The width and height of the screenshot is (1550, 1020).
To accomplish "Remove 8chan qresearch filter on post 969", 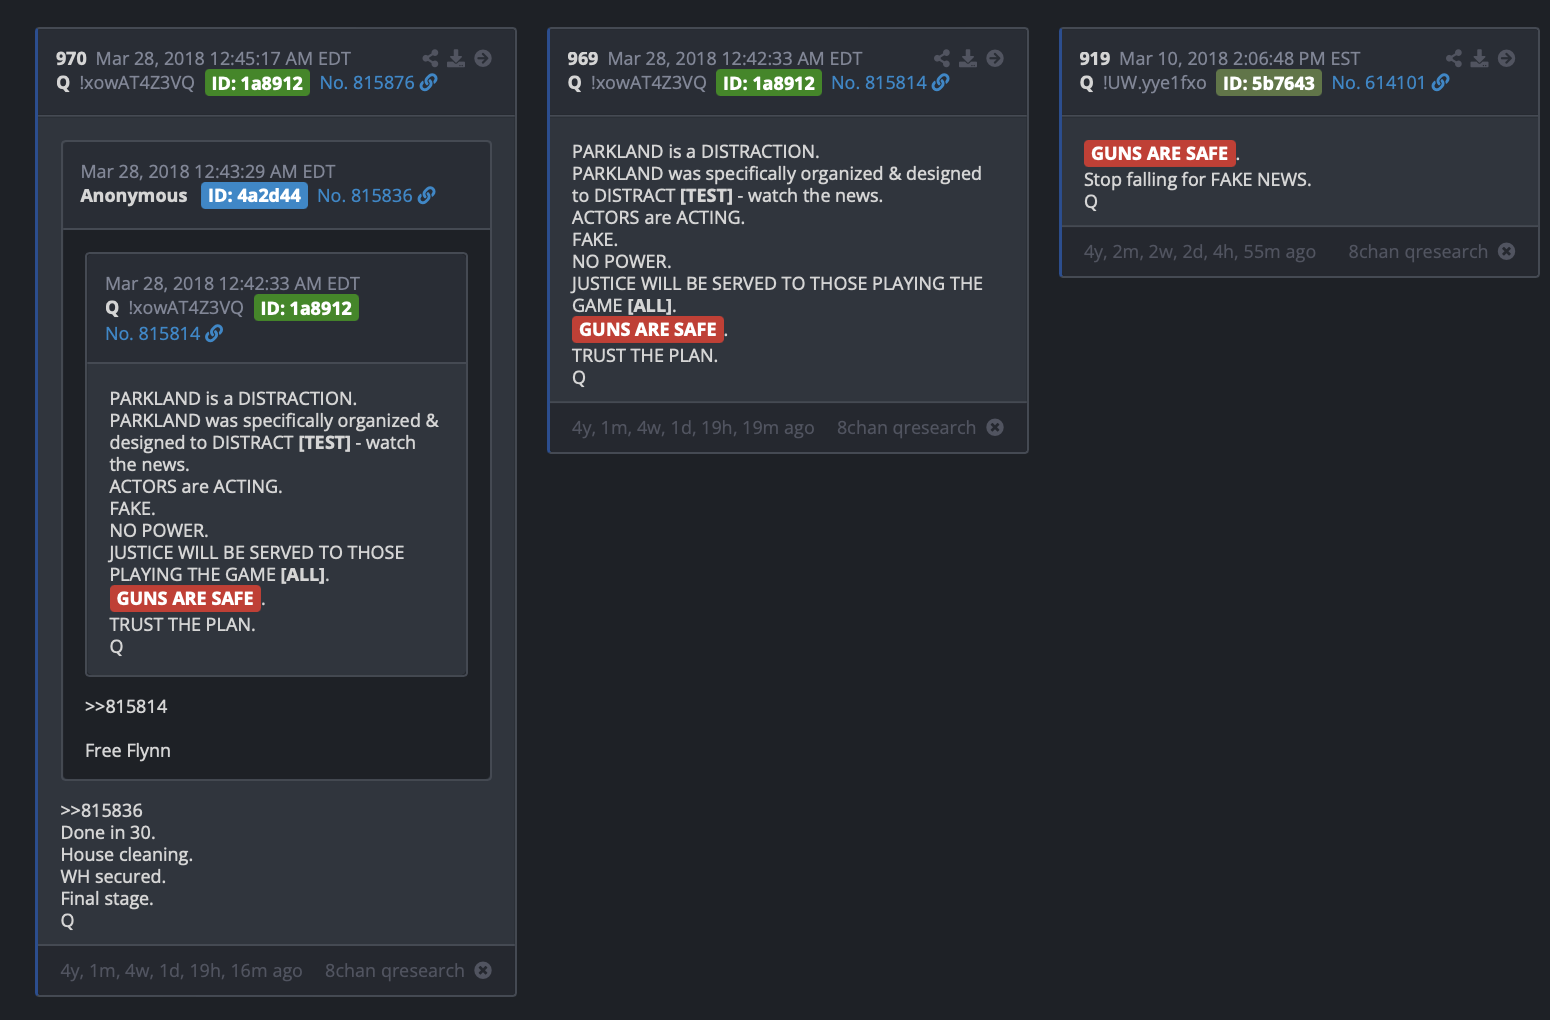I will coord(995,427).
